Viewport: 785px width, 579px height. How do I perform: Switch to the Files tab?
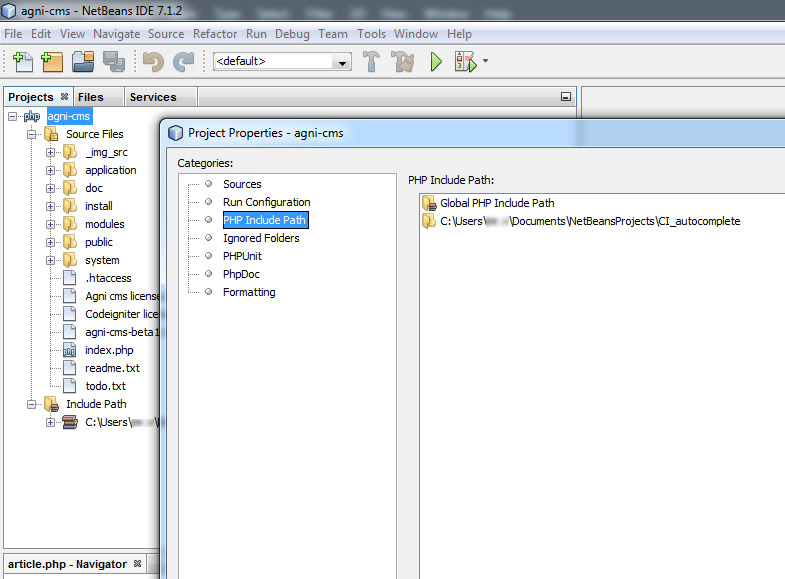pyautogui.click(x=90, y=97)
